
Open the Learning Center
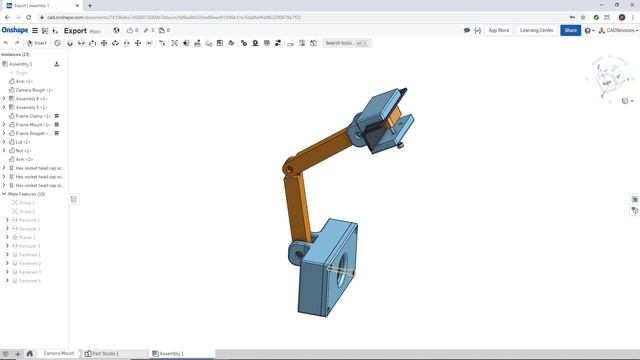pos(536,30)
